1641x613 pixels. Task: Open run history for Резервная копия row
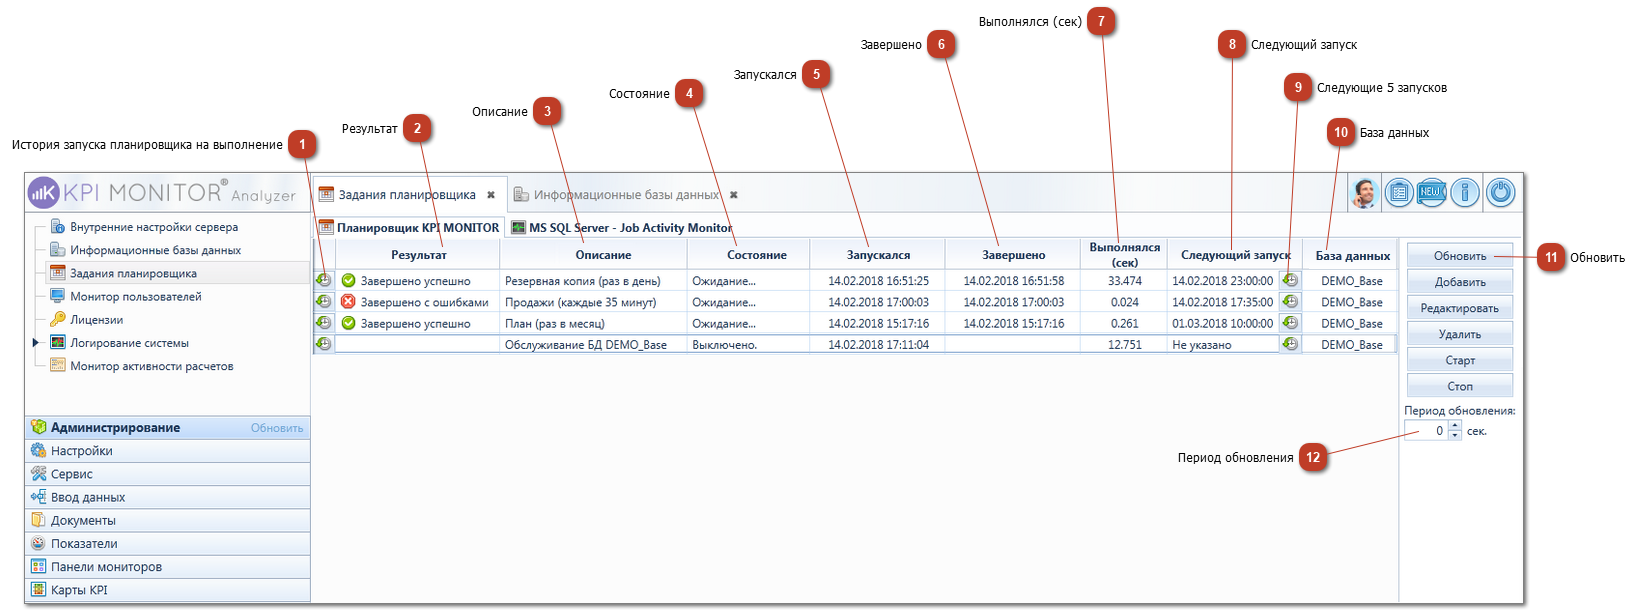pos(323,280)
